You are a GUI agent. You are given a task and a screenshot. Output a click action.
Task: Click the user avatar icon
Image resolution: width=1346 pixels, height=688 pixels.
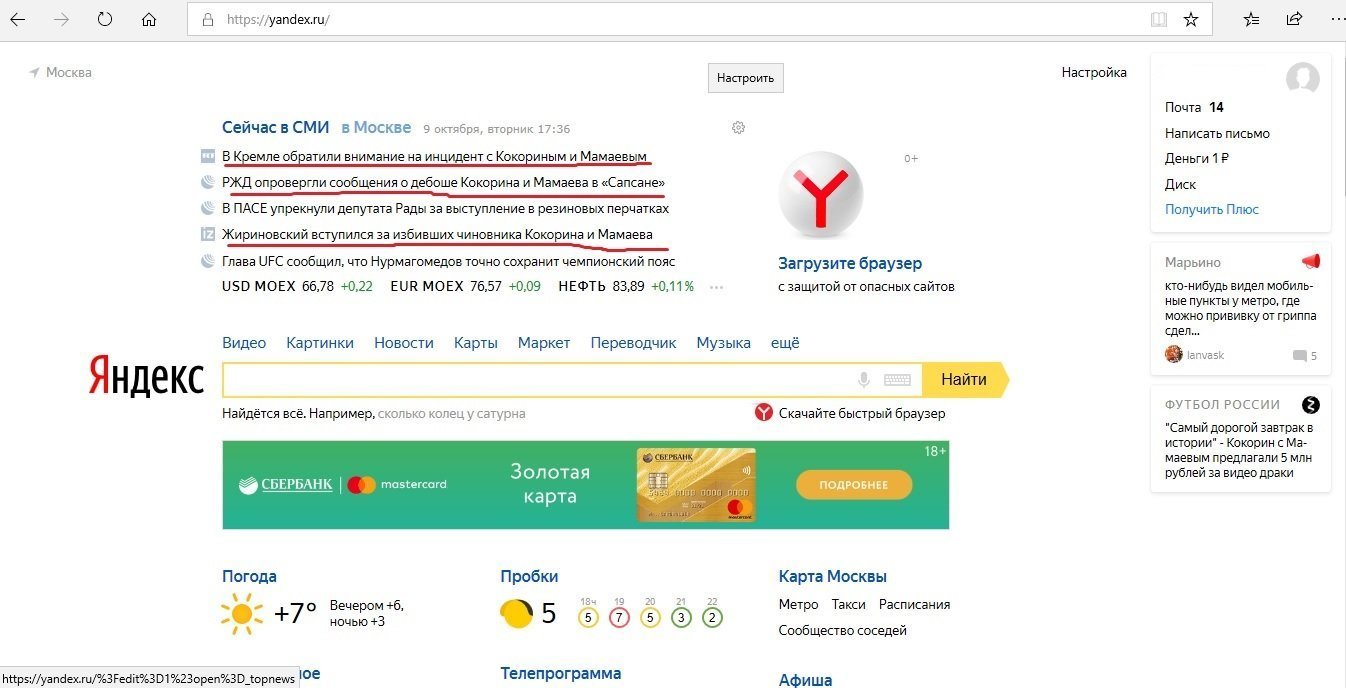point(1302,78)
